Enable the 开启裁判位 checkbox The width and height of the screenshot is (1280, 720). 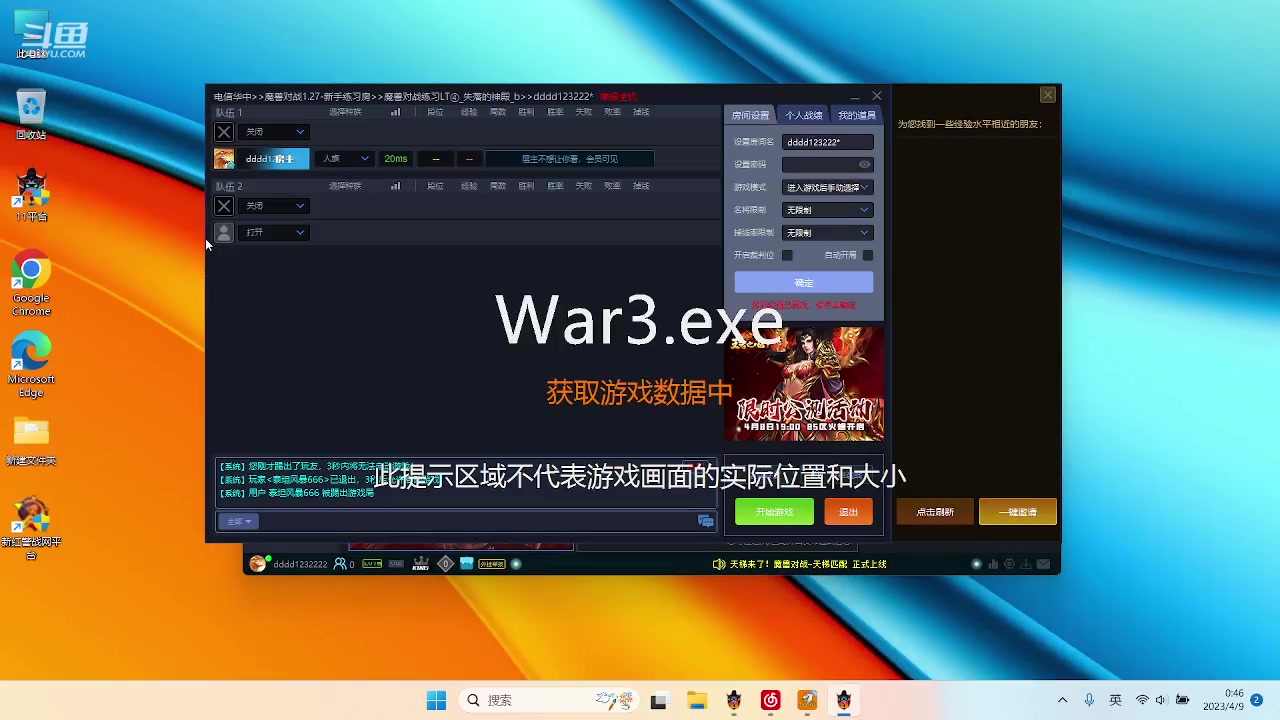tap(787, 255)
